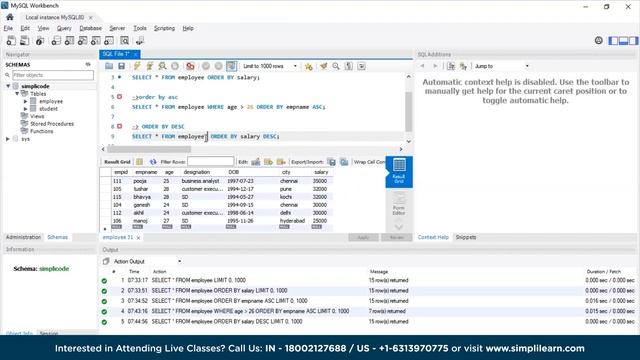Click the create new table icon

coord(69,41)
